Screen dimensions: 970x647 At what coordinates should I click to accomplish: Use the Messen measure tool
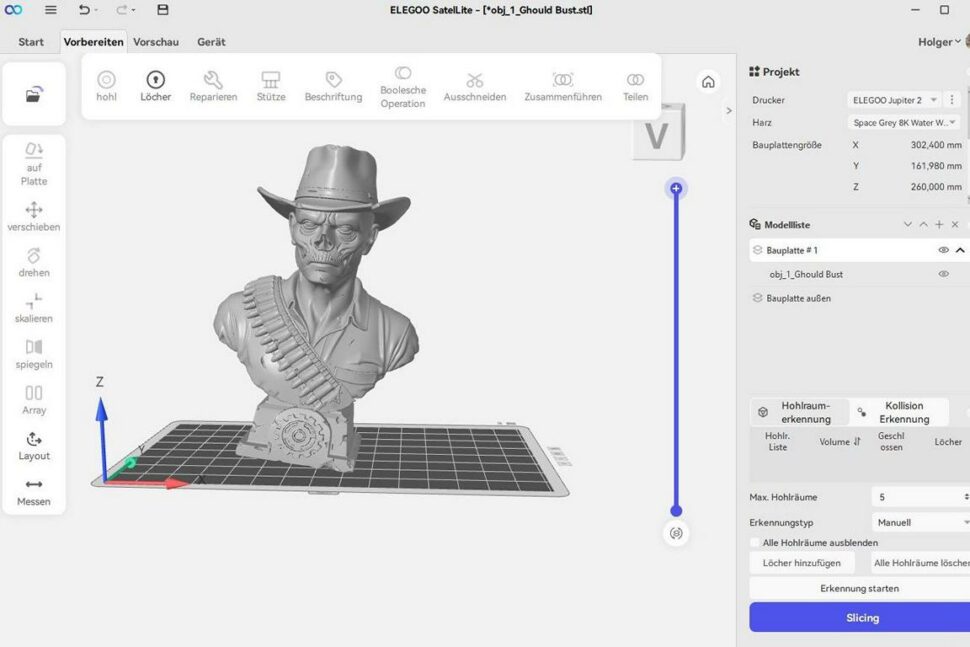34,492
